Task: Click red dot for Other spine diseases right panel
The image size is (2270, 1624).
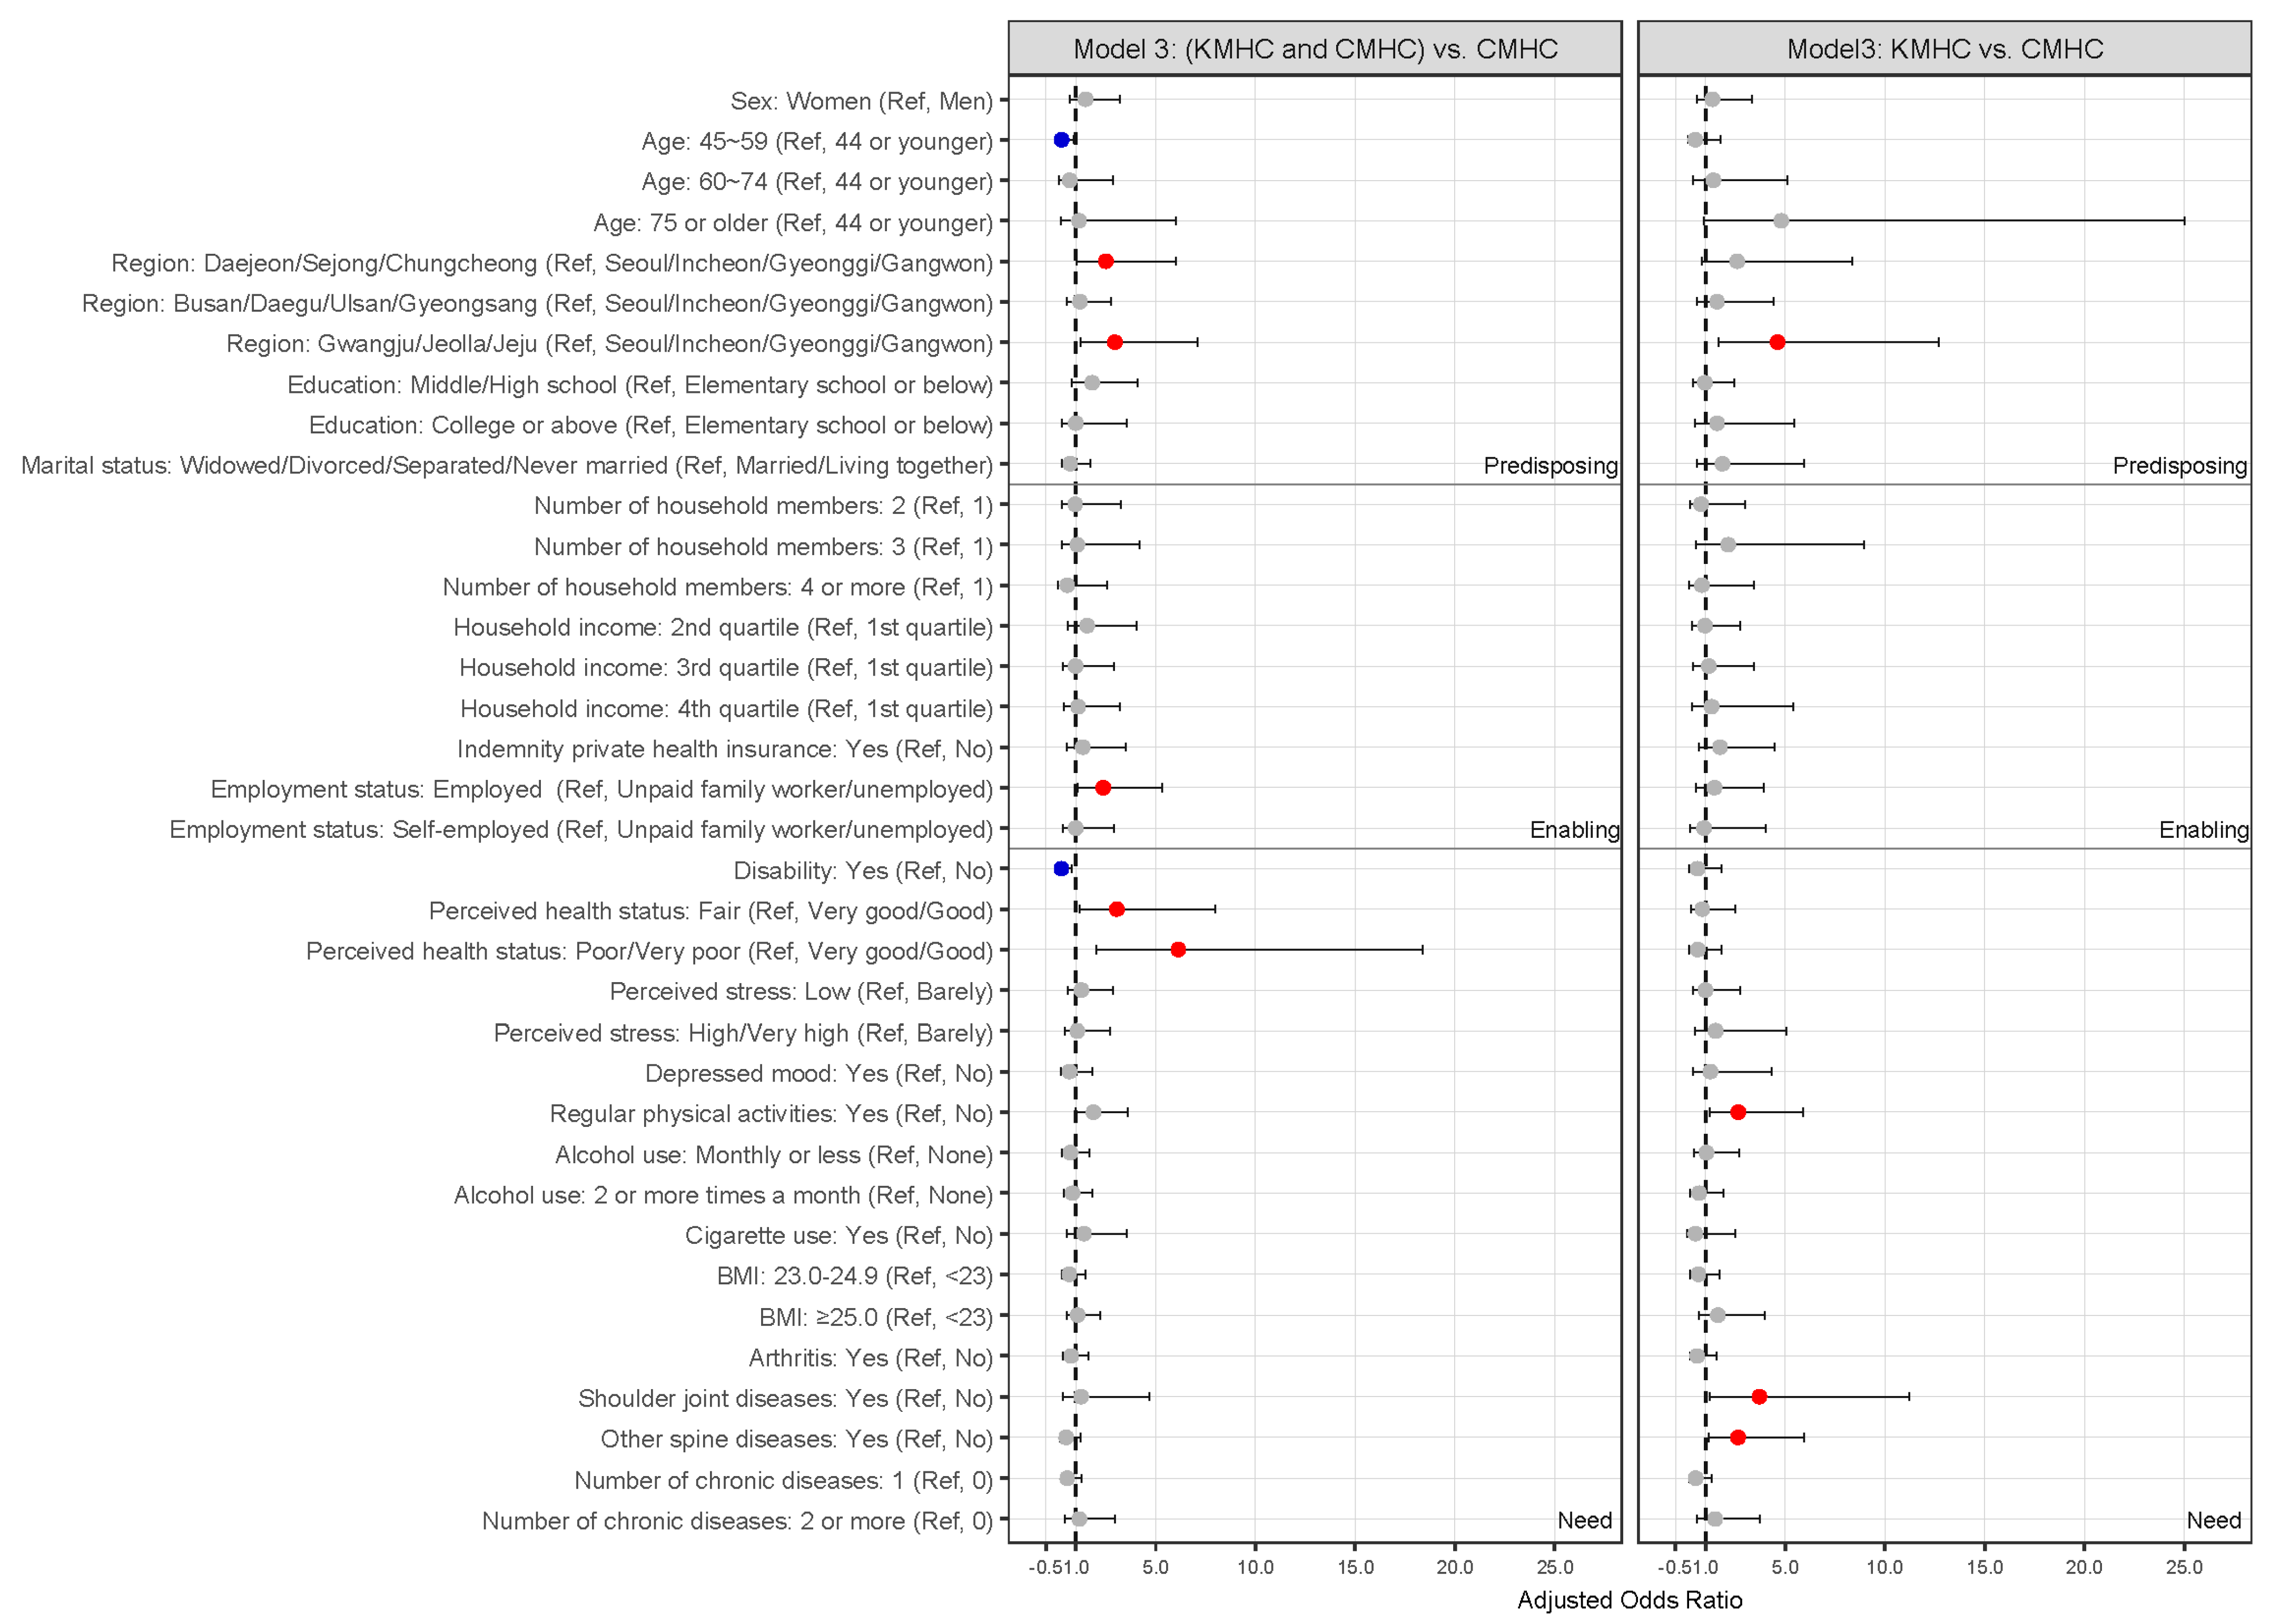Action: (x=1737, y=1437)
